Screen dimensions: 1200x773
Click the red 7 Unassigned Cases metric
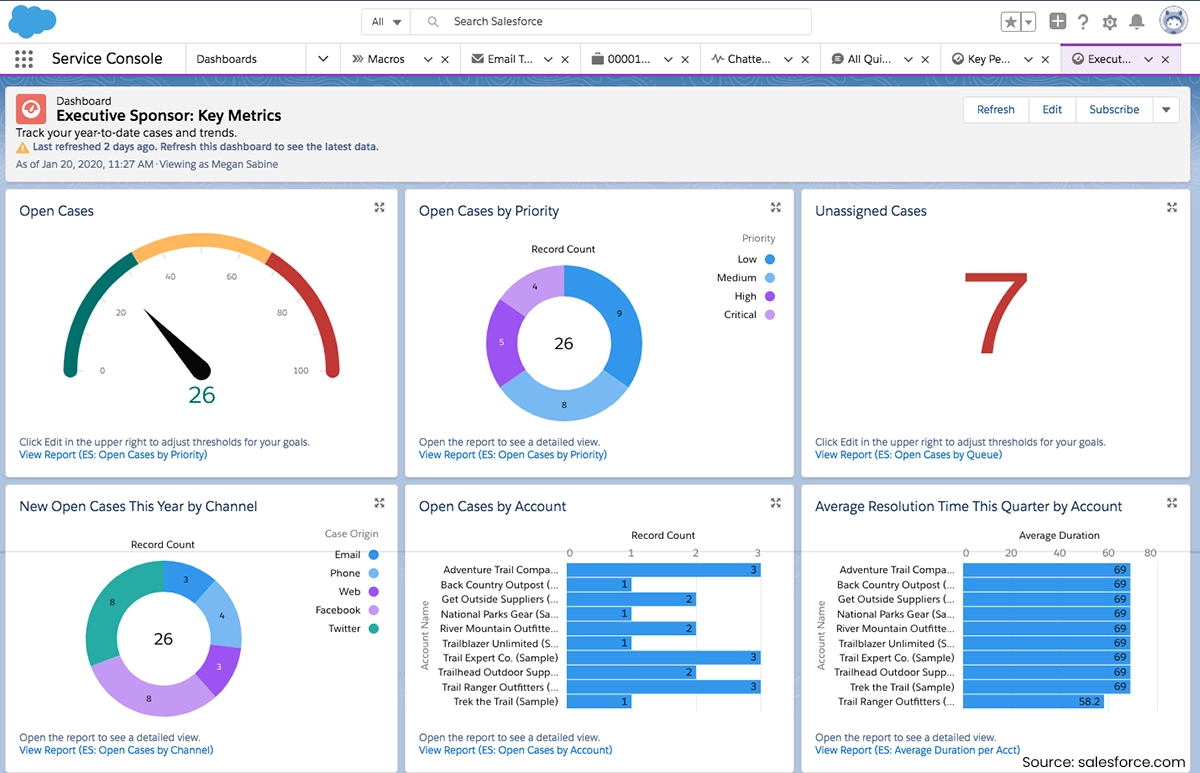(995, 313)
